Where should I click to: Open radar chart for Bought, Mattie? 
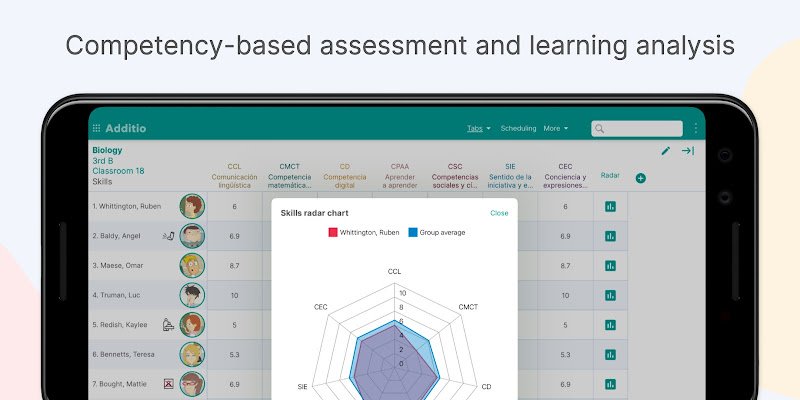pyautogui.click(x=610, y=384)
